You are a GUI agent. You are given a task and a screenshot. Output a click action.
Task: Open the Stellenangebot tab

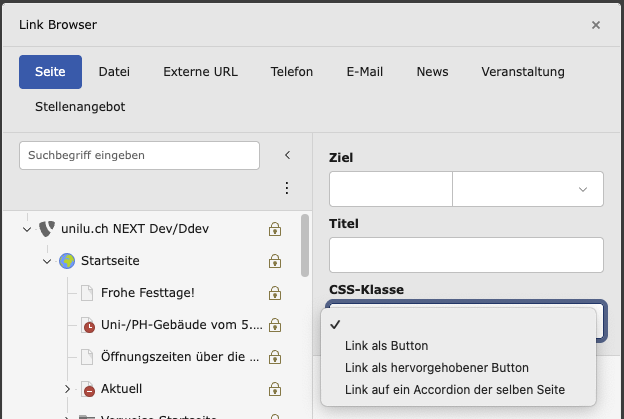pos(80,106)
